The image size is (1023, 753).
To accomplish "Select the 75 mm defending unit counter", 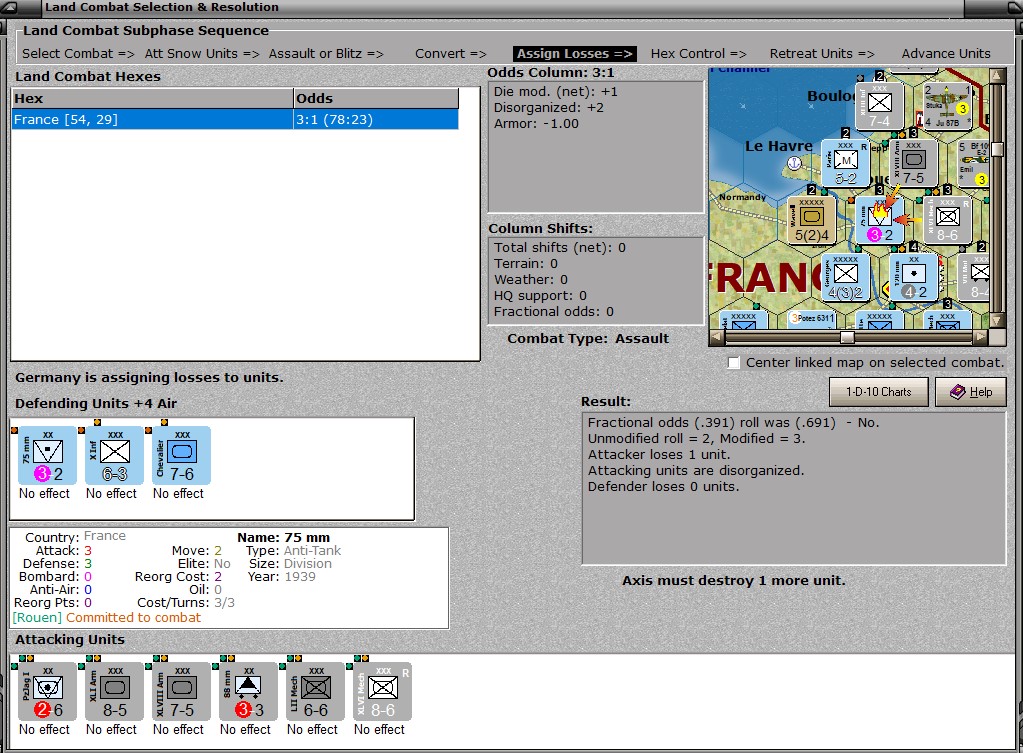I will pos(47,456).
